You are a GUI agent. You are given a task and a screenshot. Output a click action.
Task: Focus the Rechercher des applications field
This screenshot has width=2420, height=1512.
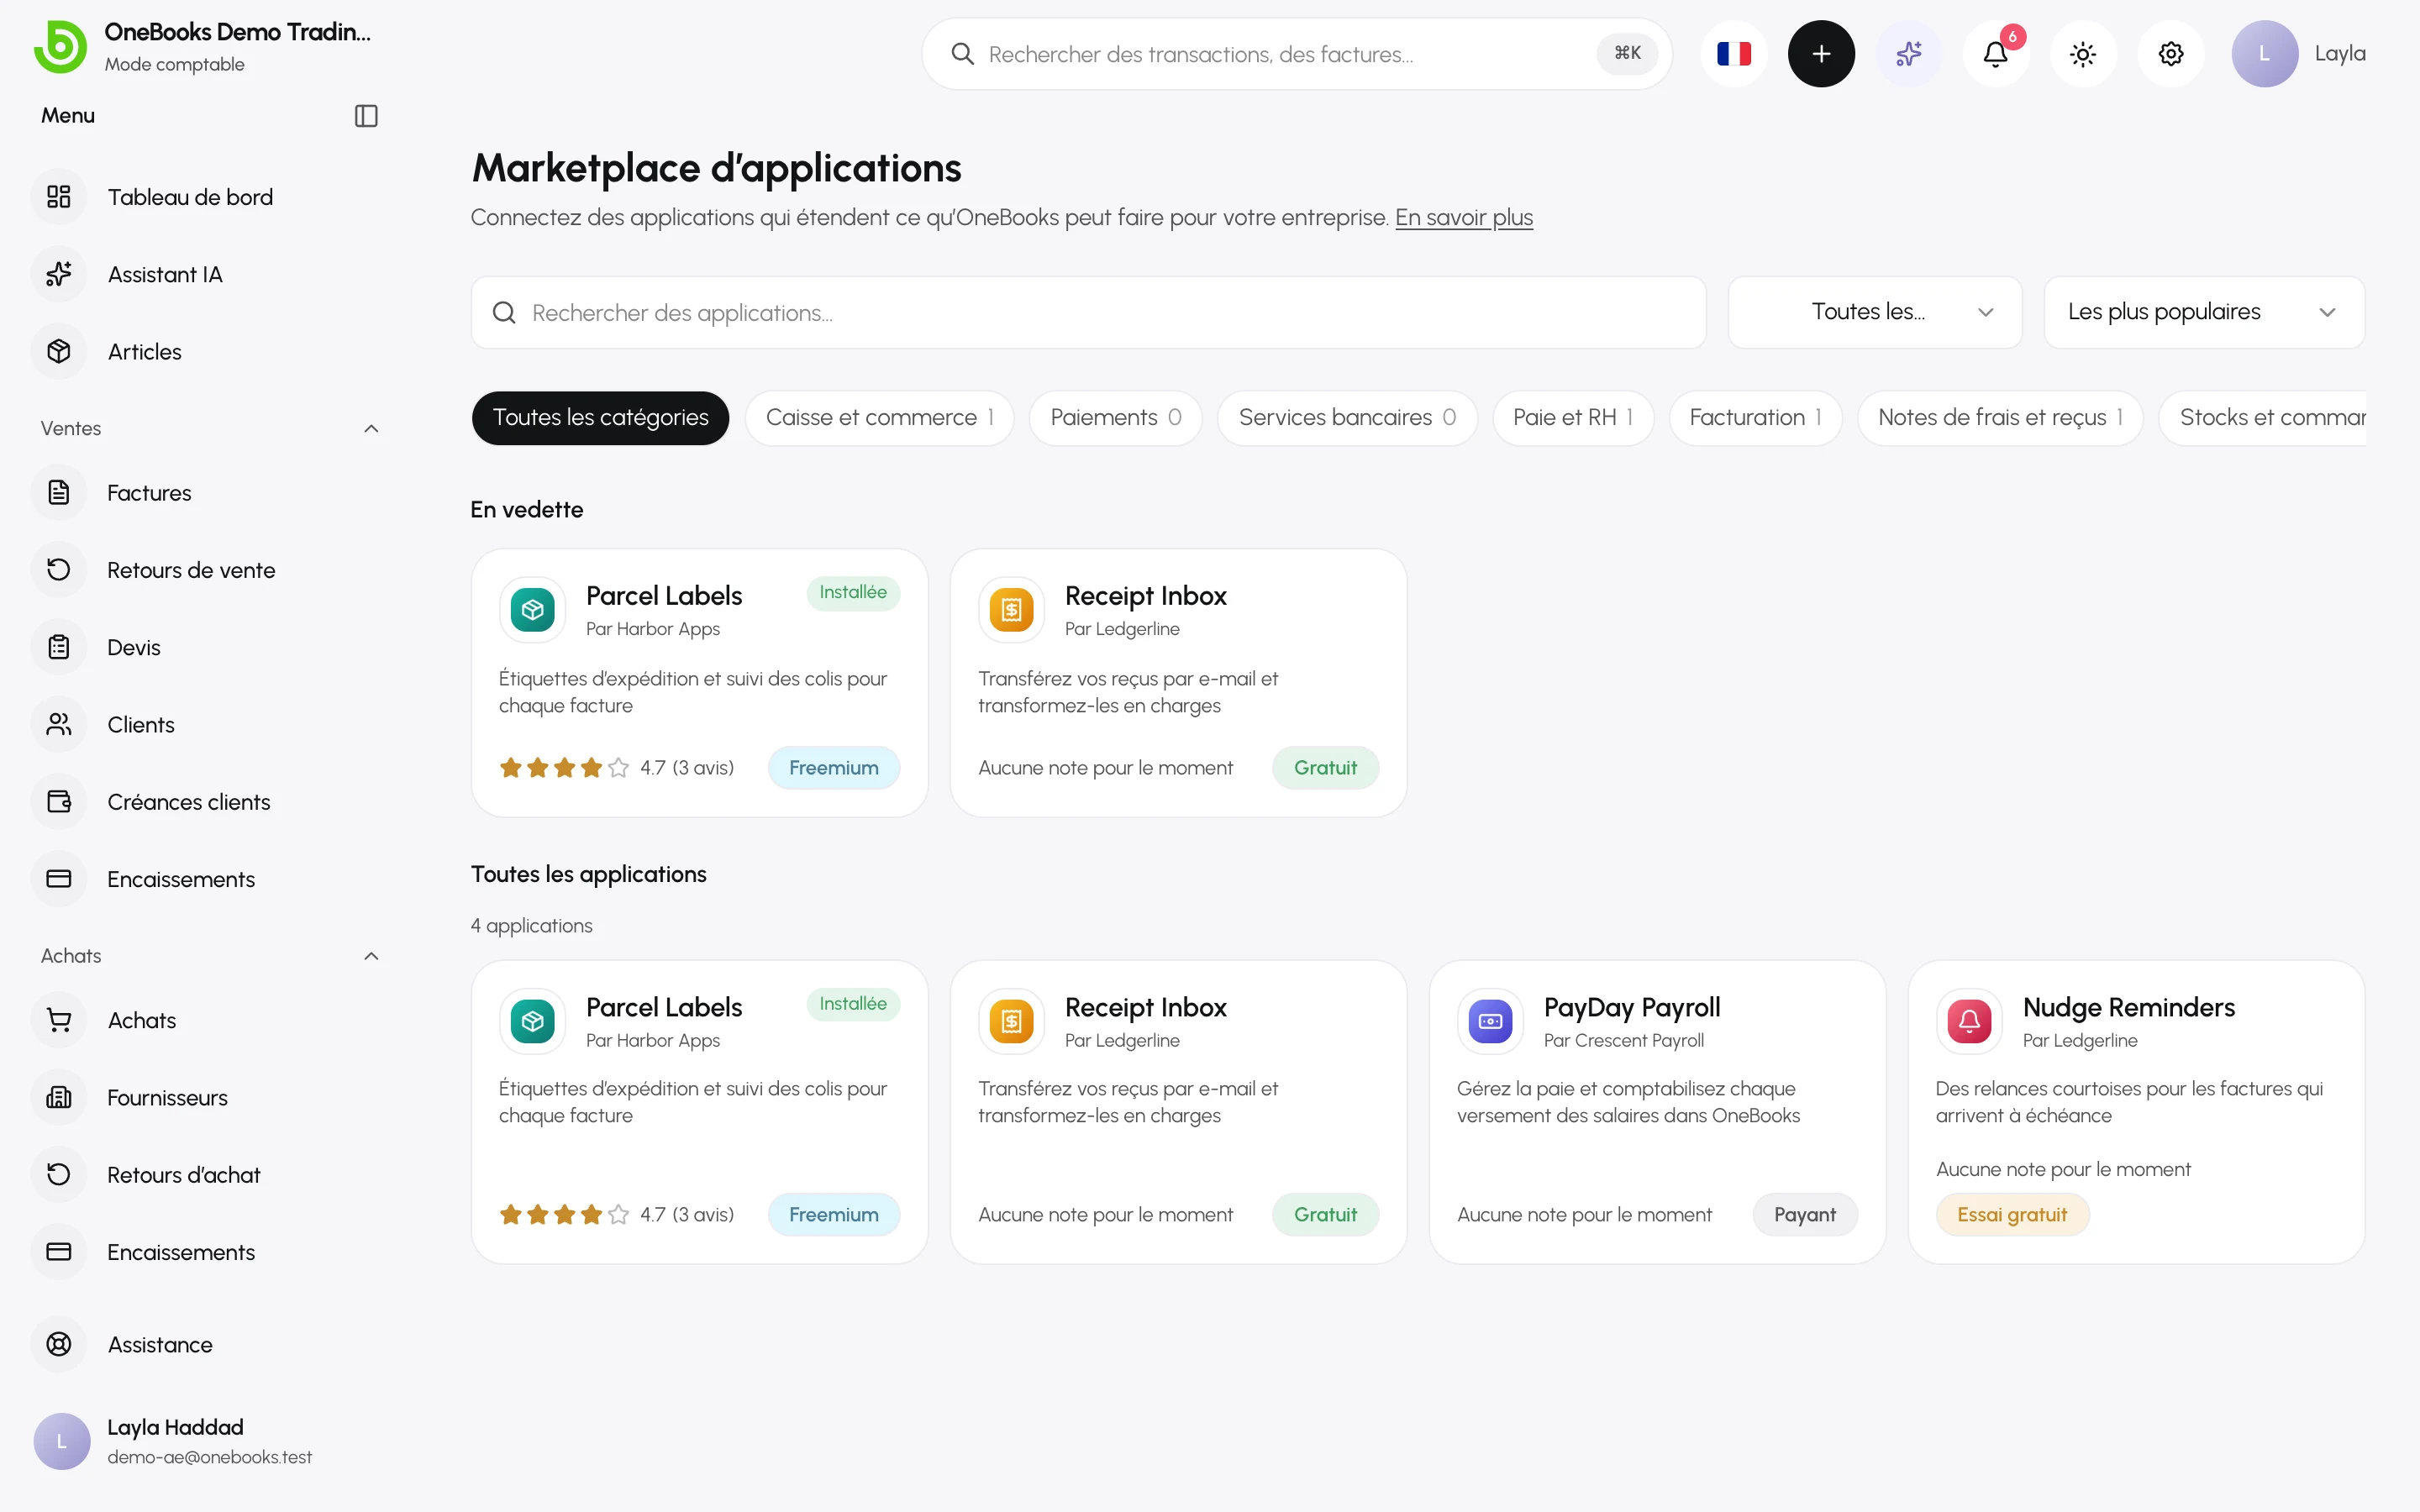(x=1088, y=313)
